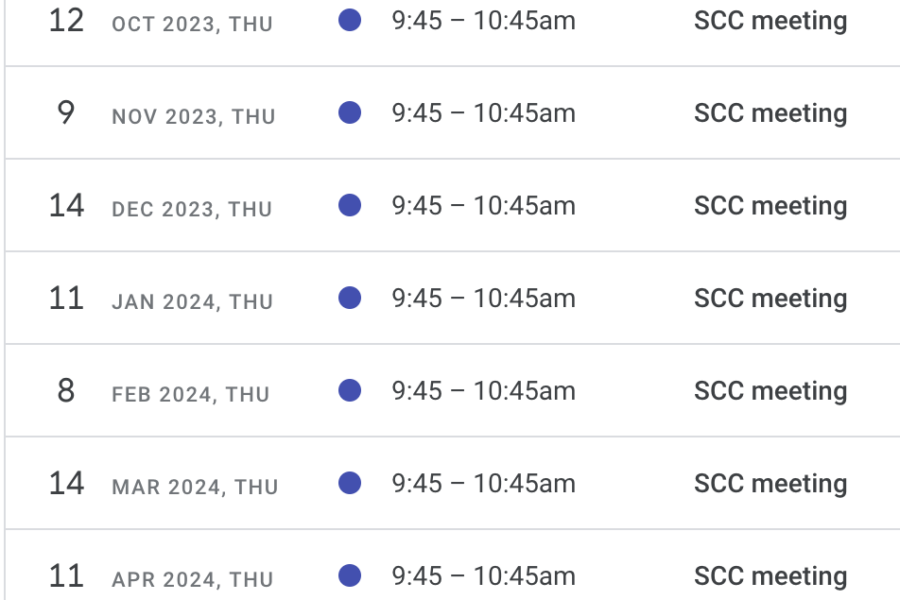Image resolution: width=900 pixels, height=600 pixels.
Task: Open the SCC meeting on 12 Oct 2023
Action: pos(770,21)
